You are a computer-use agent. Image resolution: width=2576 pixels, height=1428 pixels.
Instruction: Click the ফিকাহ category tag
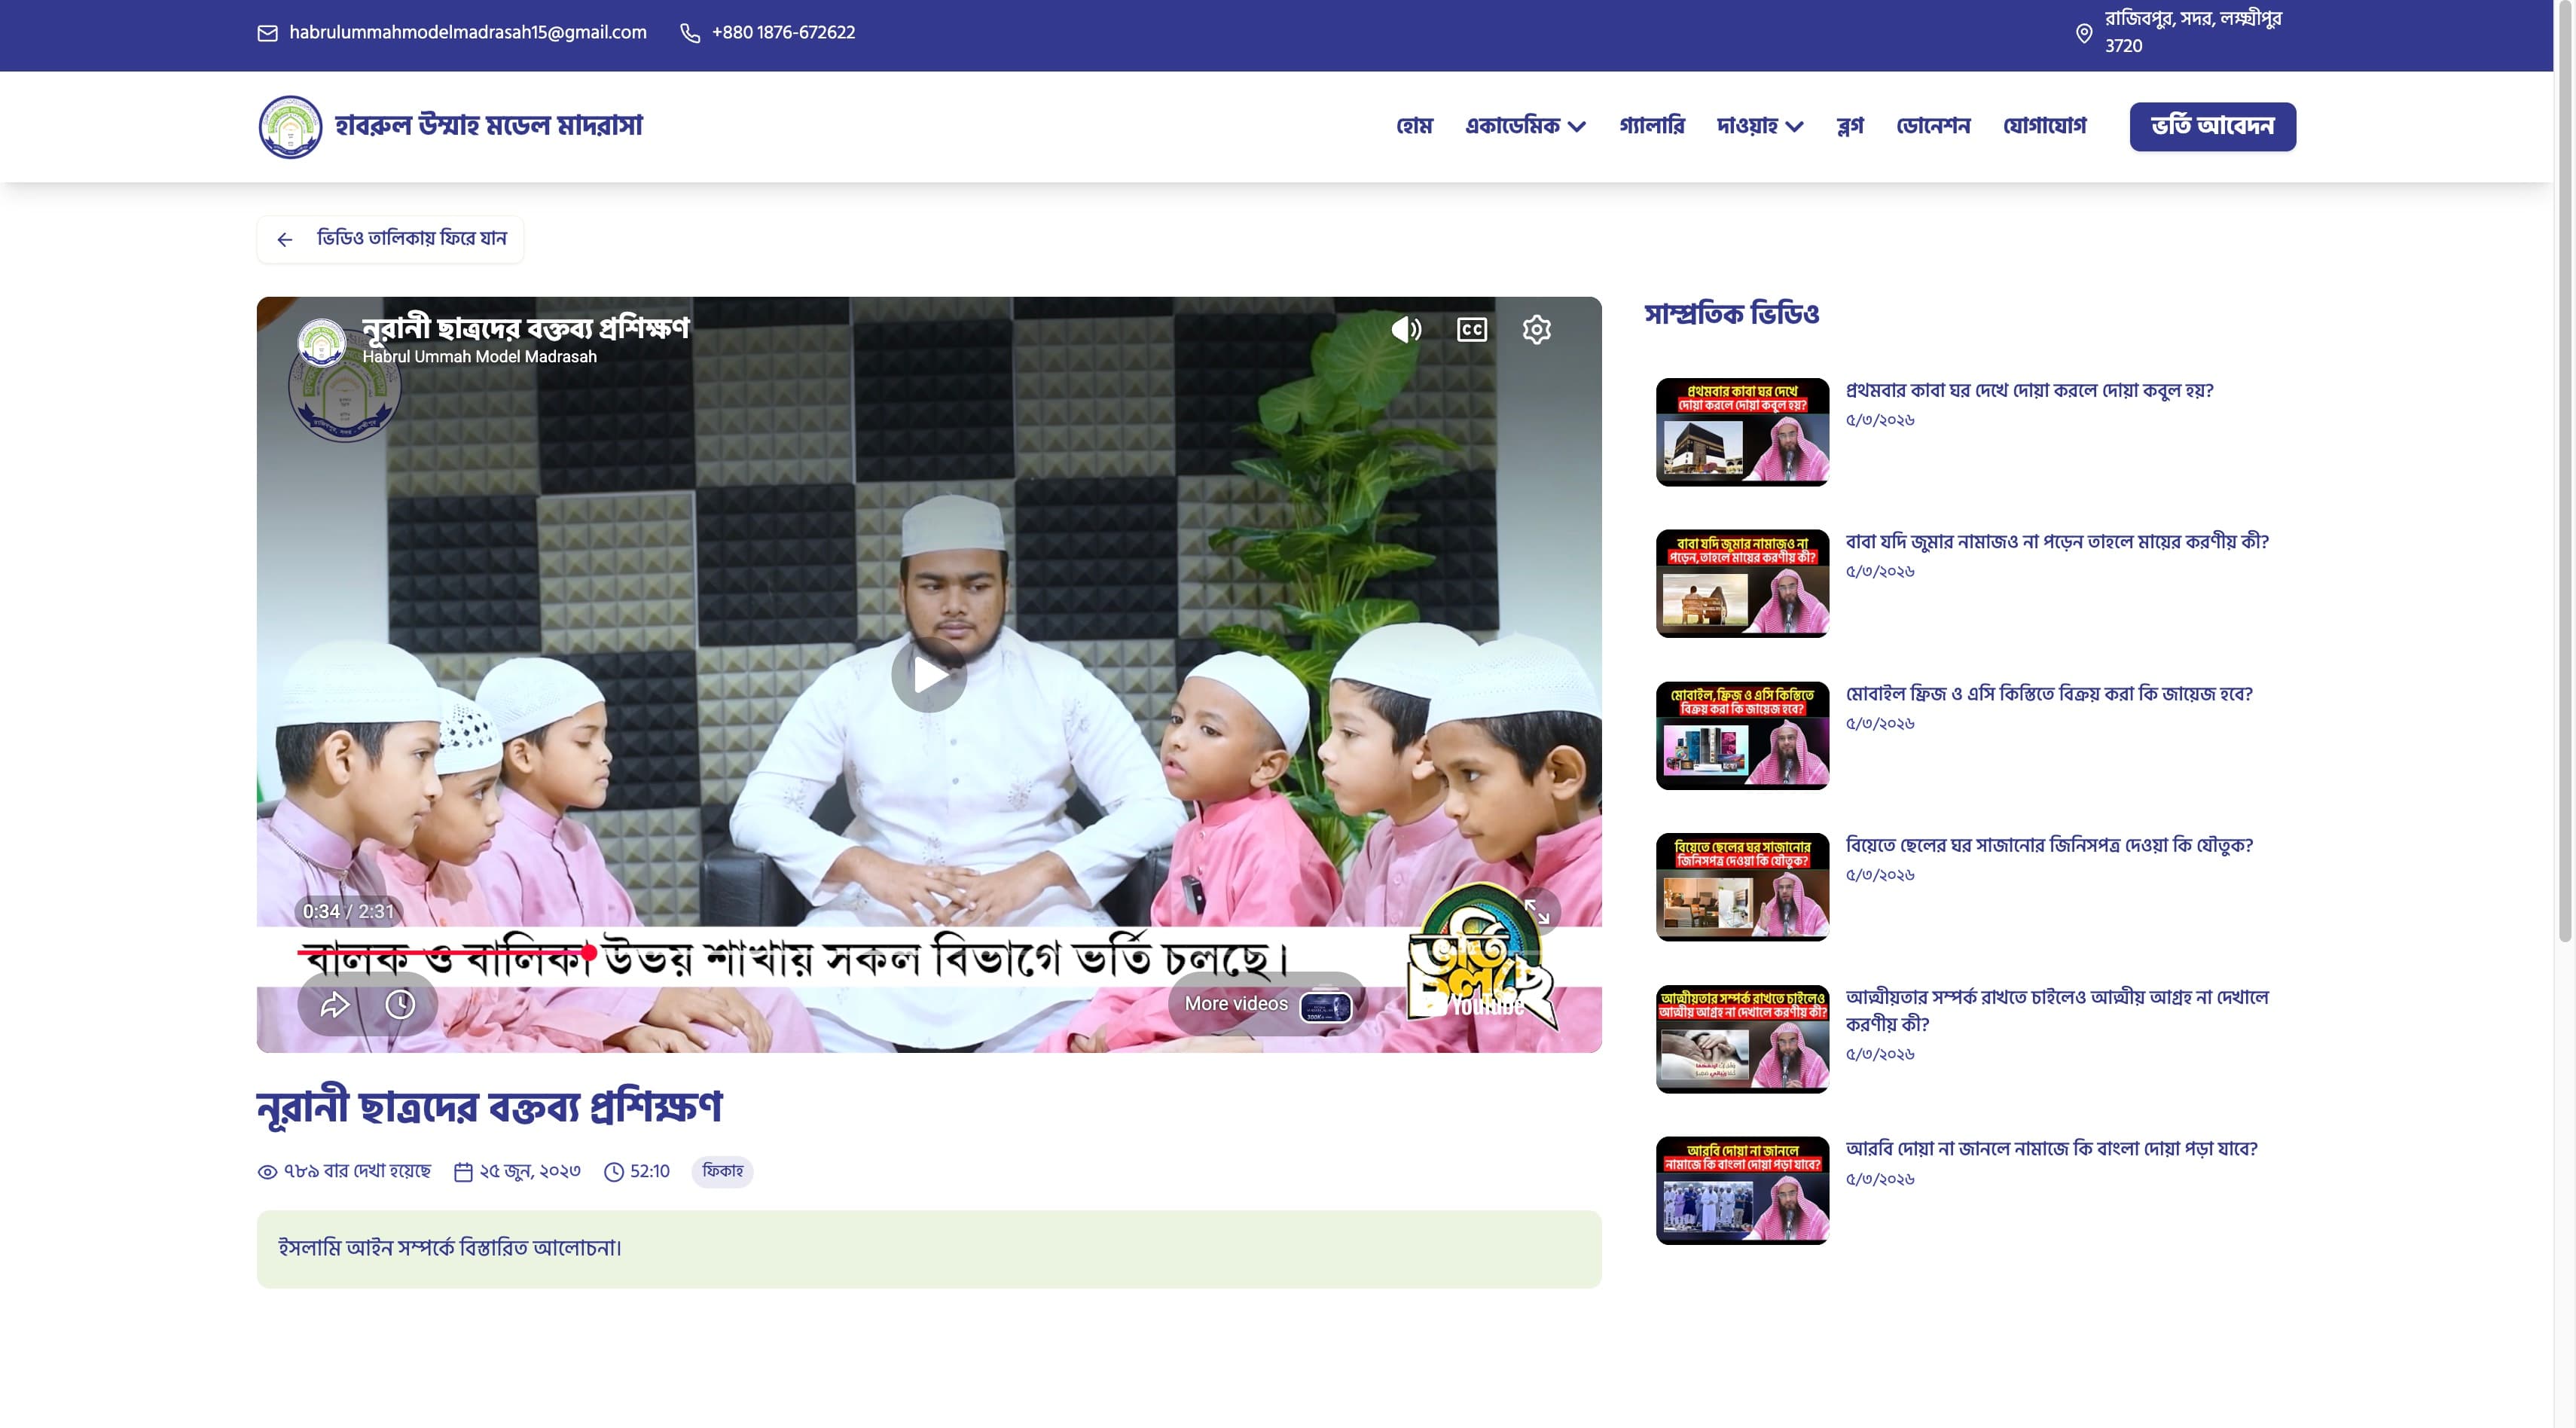coord(722,1172)
